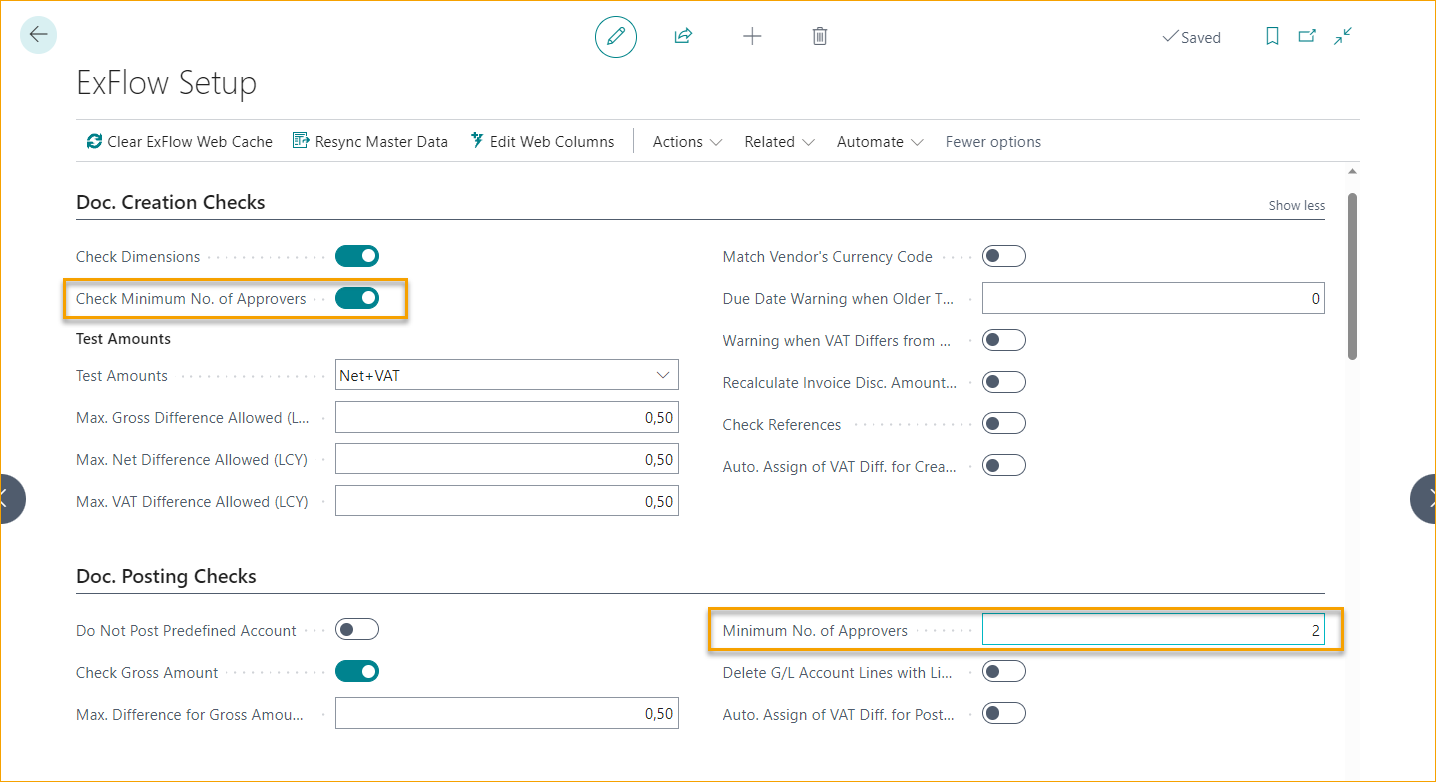This screenshot has height=782, width=1436.
Task: Toggle Auto. Assign of VAT Diff. for Crea... switch
Action: click(x=1004, y=466)
